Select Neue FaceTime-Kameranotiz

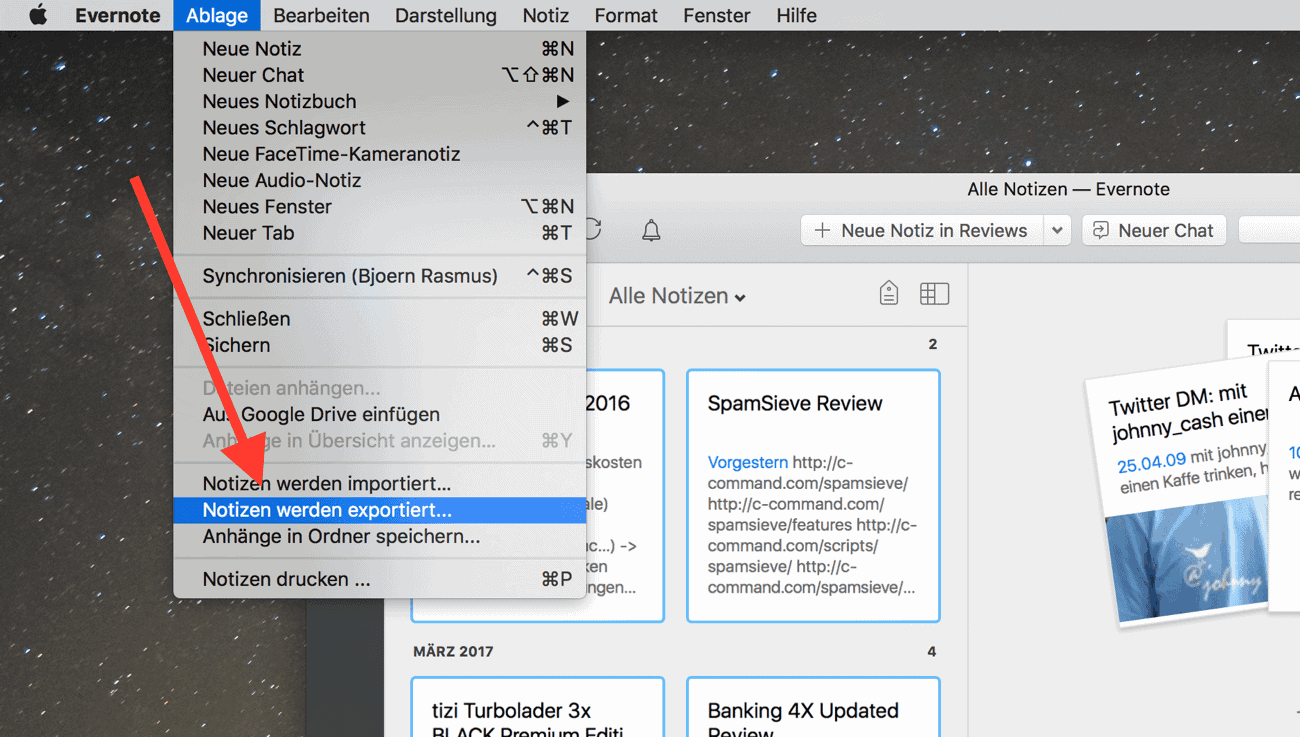[x=380, y=154]
